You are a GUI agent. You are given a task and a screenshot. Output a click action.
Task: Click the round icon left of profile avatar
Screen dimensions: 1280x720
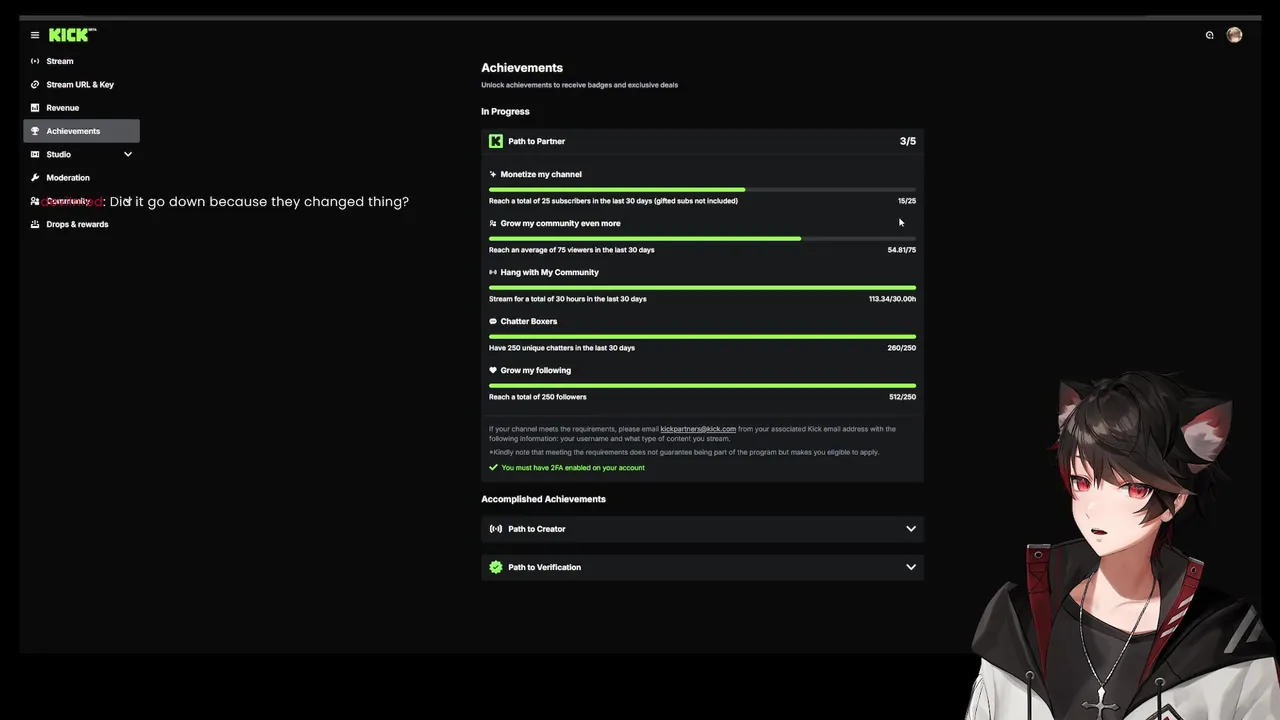pos(1209,35)
